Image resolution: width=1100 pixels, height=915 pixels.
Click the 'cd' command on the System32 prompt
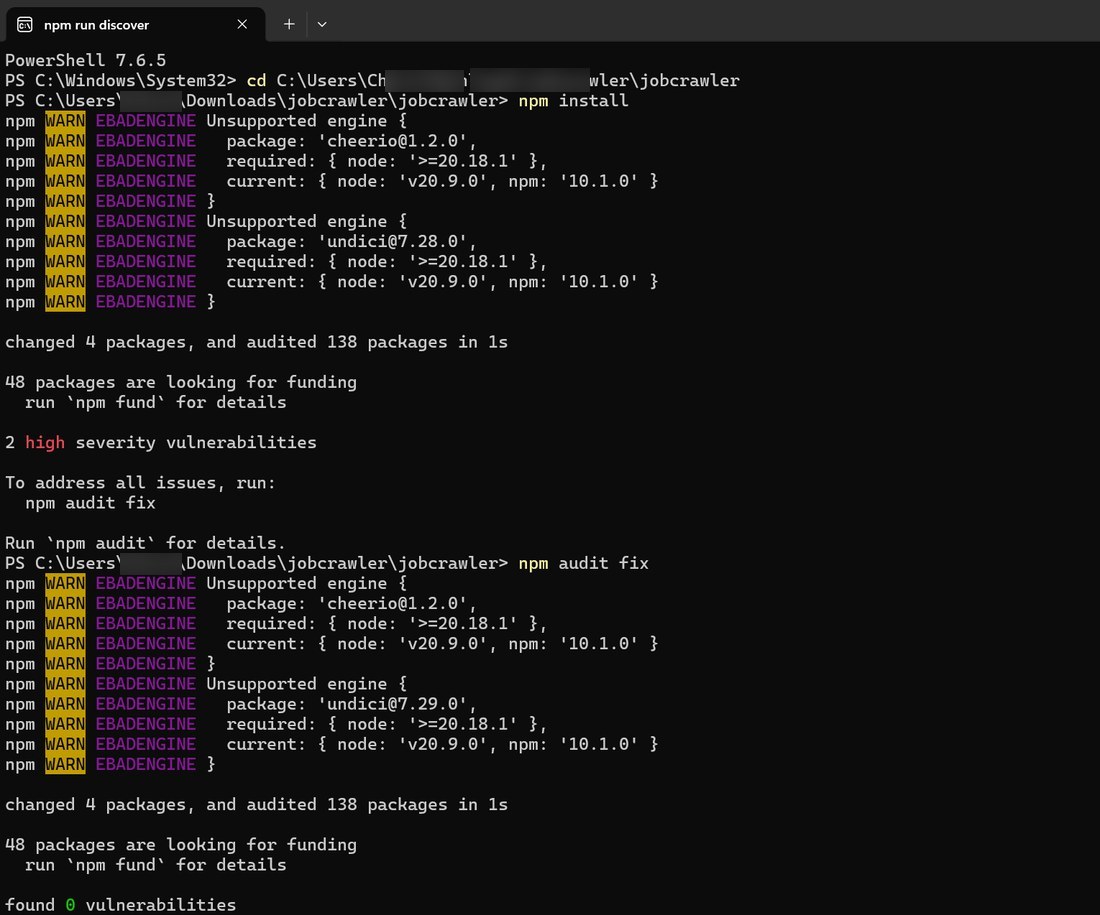[x=256, y=81]
